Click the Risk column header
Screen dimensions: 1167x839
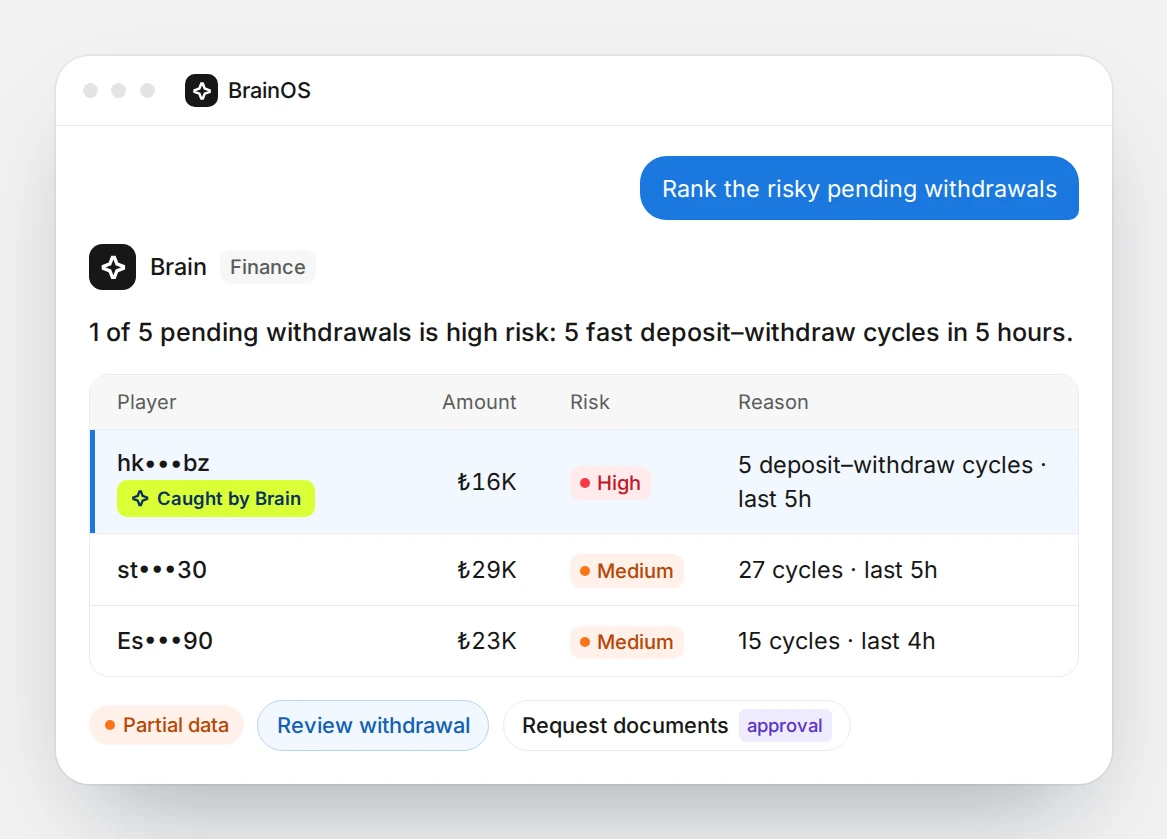click(x=589, y=402)
